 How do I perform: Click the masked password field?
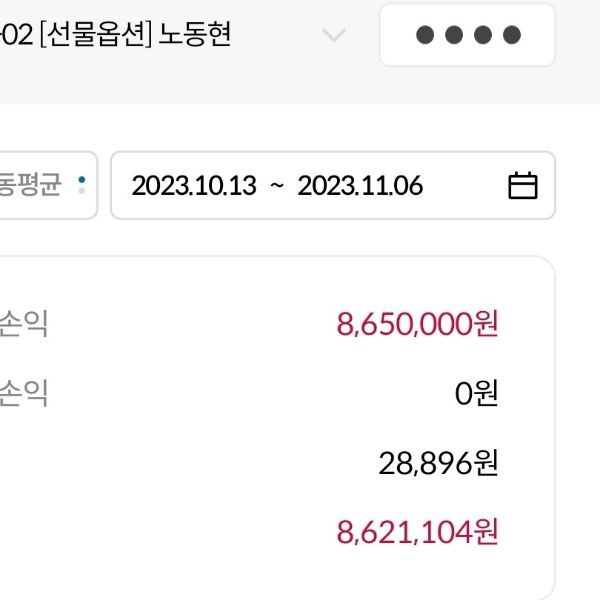point(467,35)
